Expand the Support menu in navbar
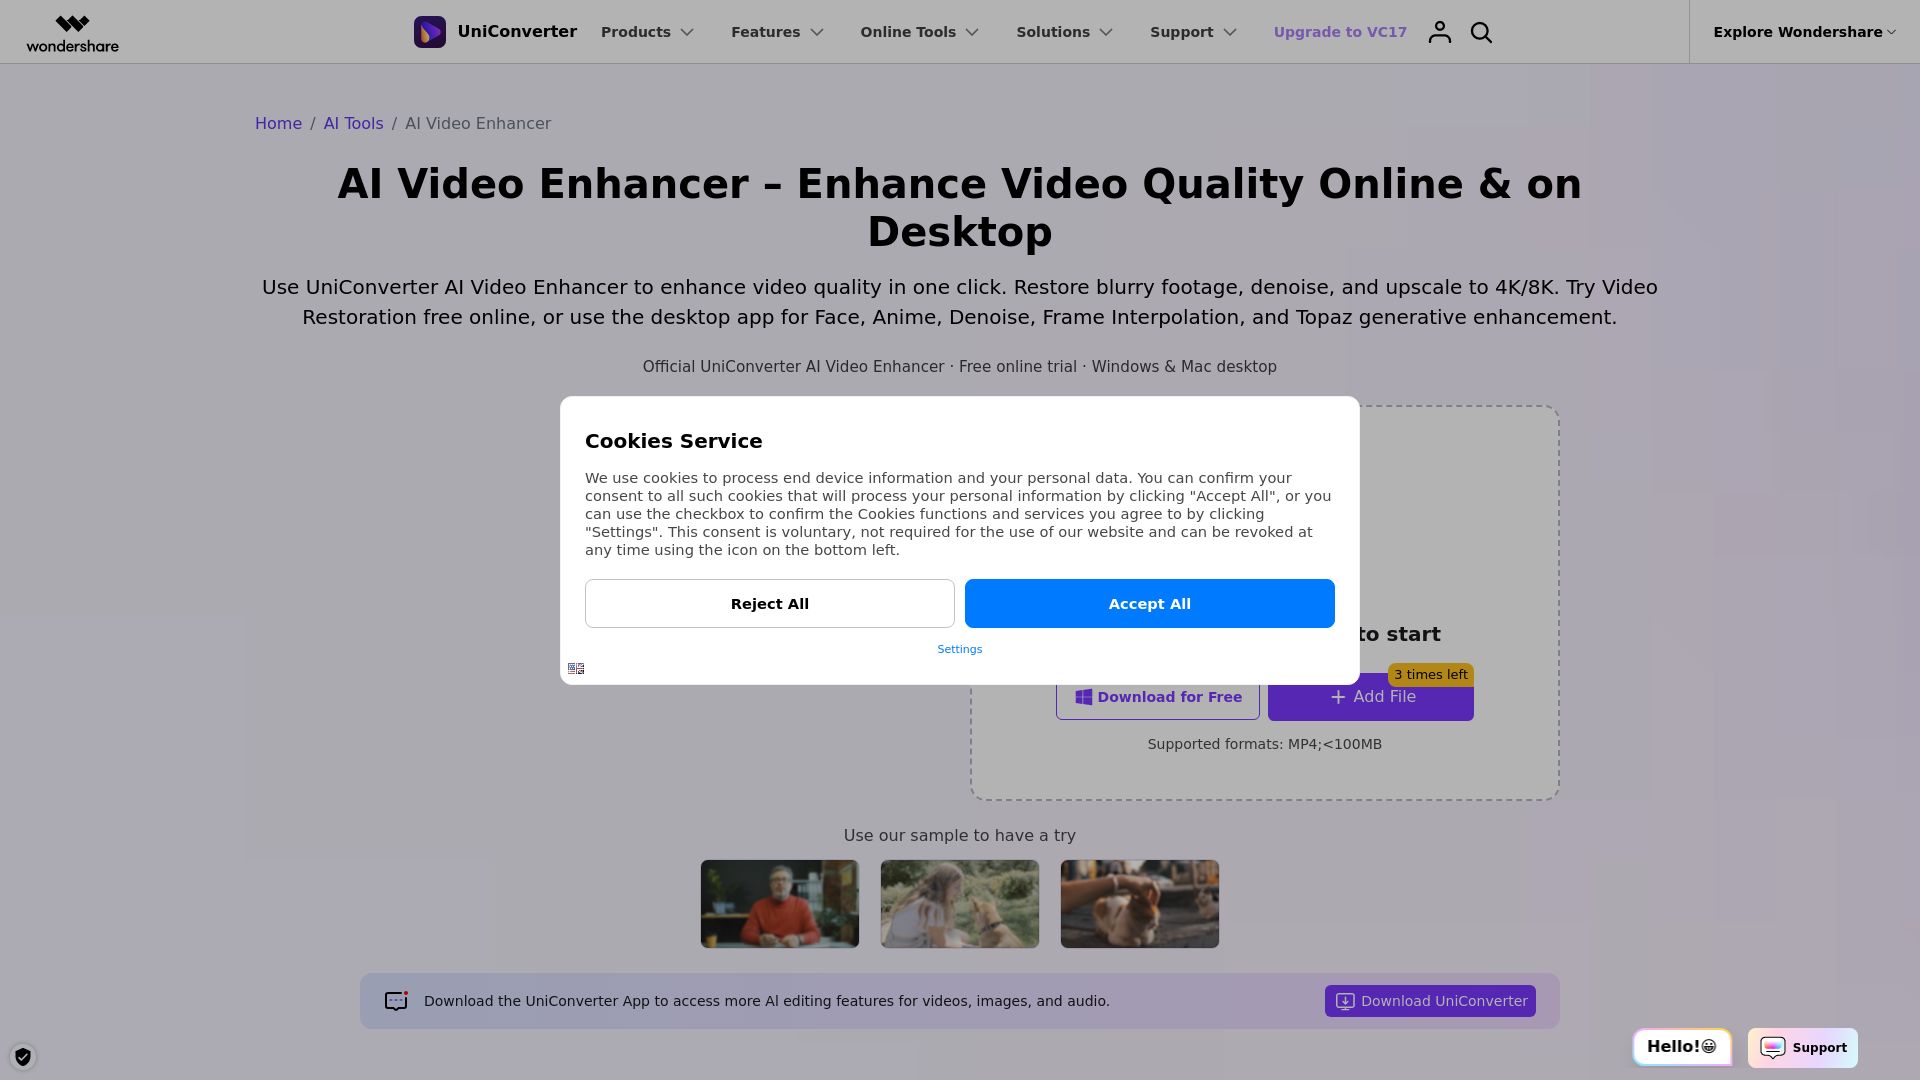Viewport: 1920px width, 1080px height. (x=1193, y=32)
